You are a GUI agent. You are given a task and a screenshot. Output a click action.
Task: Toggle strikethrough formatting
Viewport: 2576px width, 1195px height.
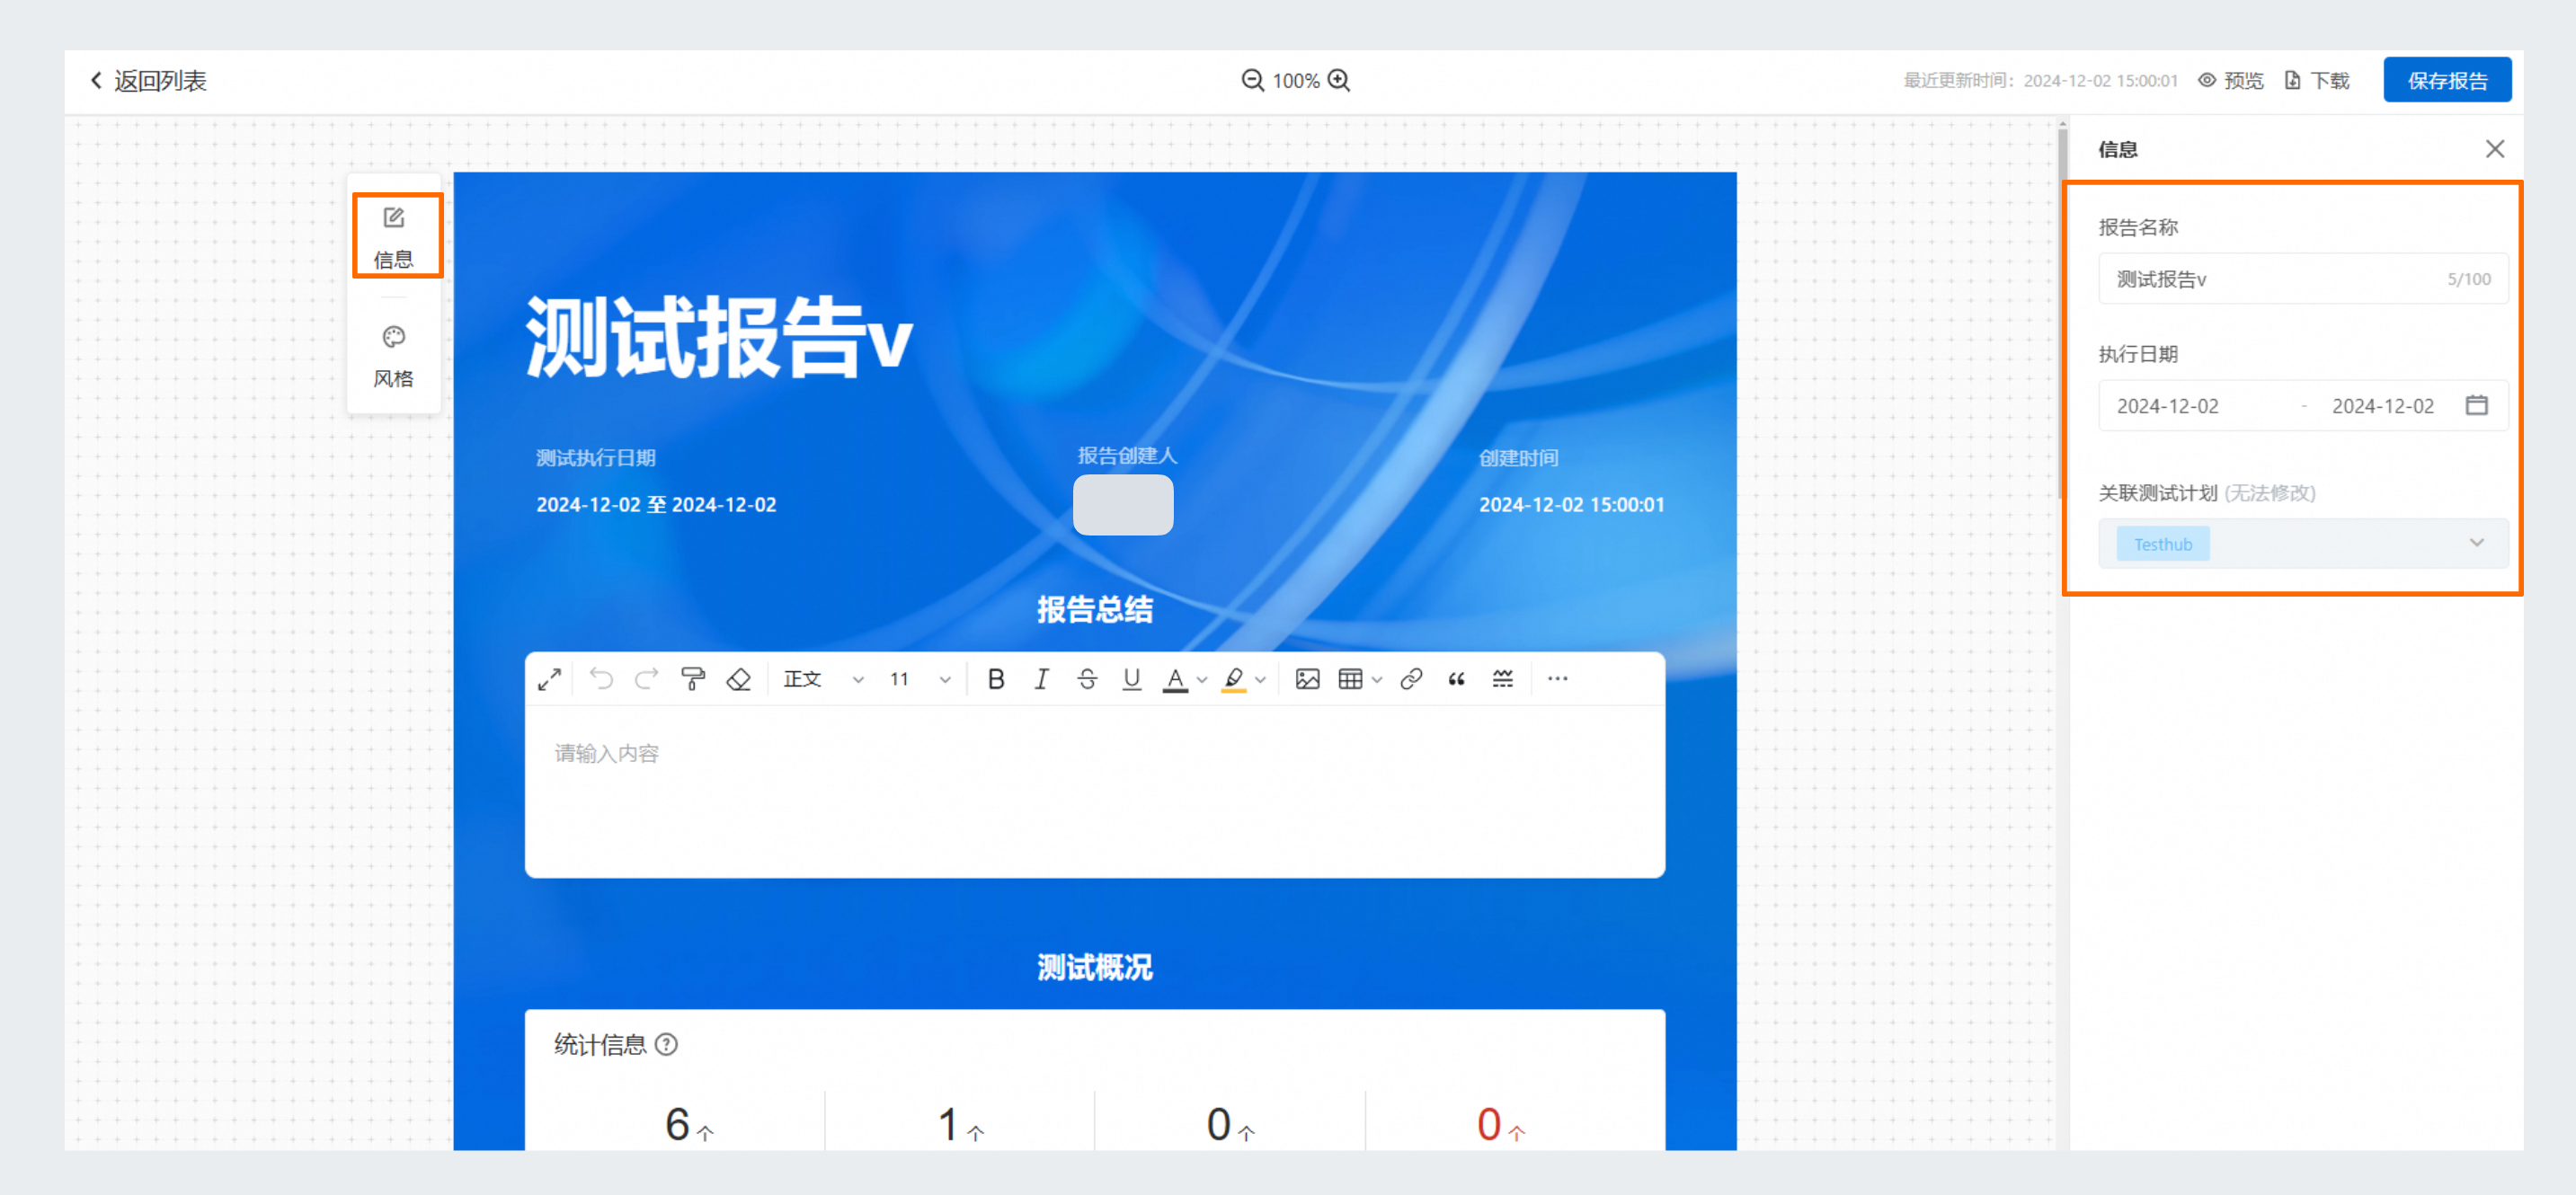pos(1087,679)
